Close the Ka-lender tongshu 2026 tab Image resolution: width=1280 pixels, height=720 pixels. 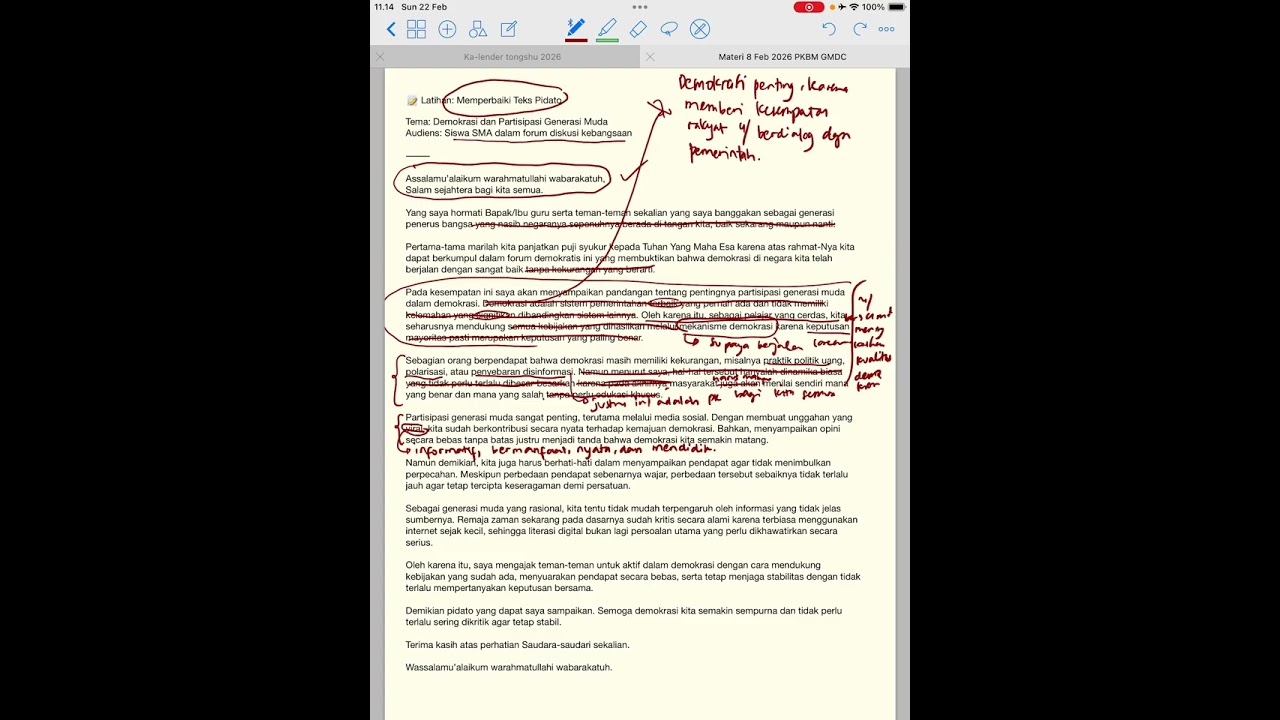point(380,57)
